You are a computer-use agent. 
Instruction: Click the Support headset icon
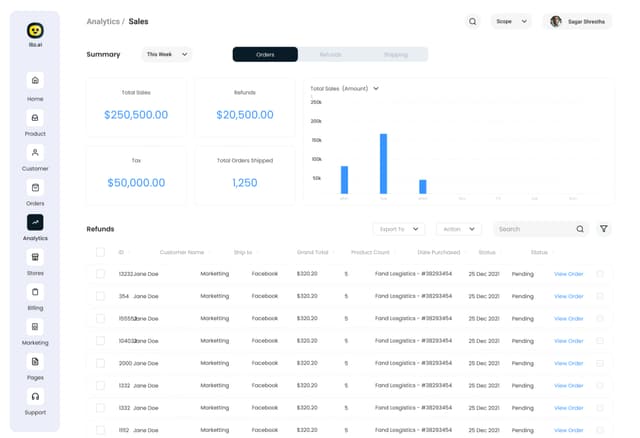[x=35, y=396]
